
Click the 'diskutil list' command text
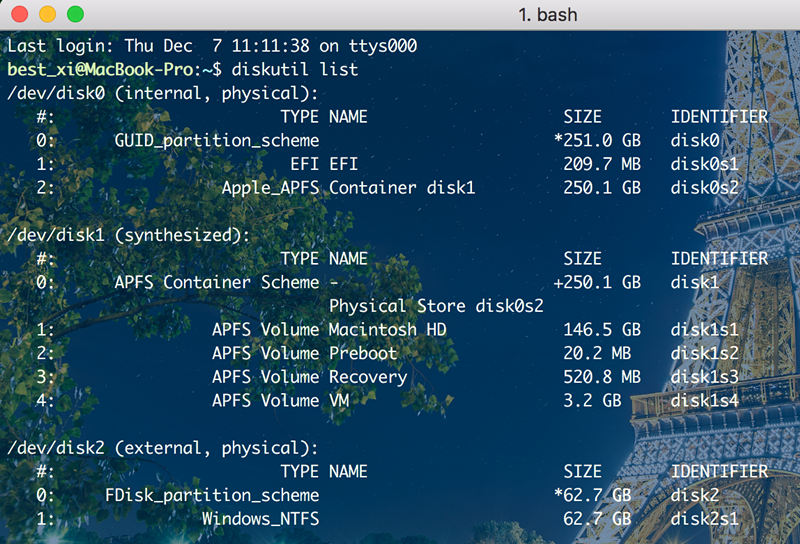[x=294, y=69]
